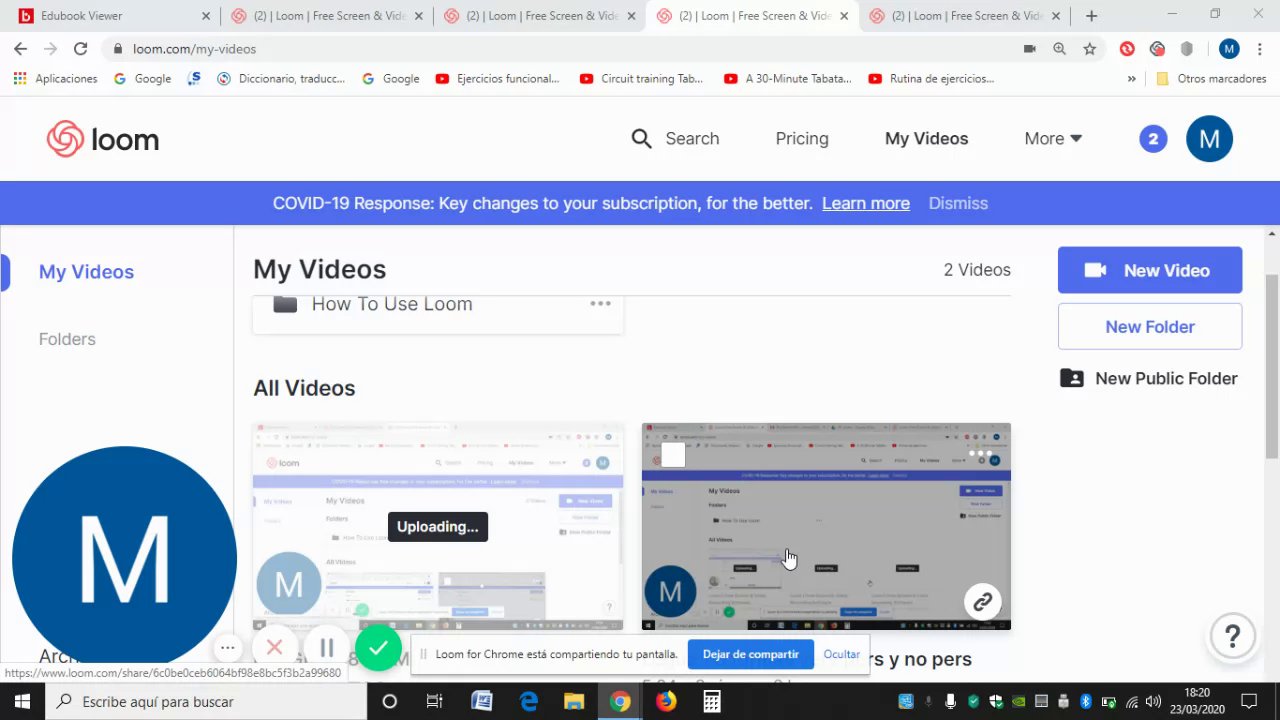The width and height of the screenshot is (1280, 720).
Task: Open the Windows notification center
Action: tap(1249, 702)
